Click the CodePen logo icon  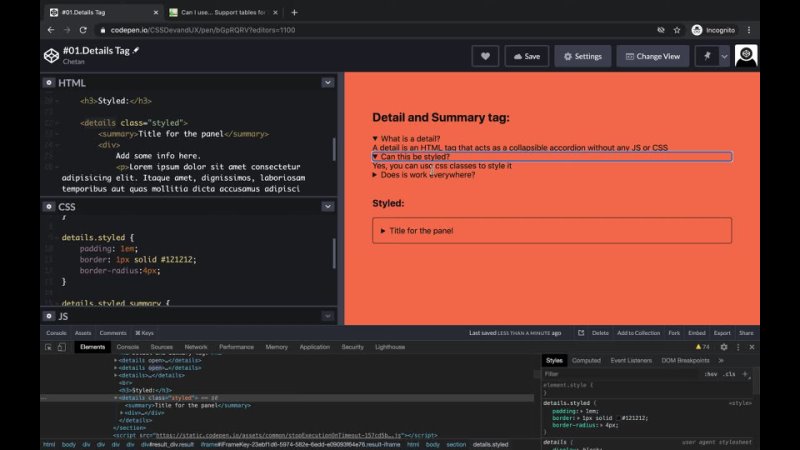pos(52,56)
